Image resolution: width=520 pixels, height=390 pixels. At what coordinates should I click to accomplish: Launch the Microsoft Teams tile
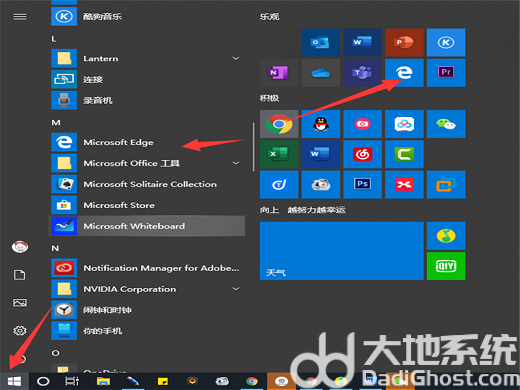pos(363,73)
